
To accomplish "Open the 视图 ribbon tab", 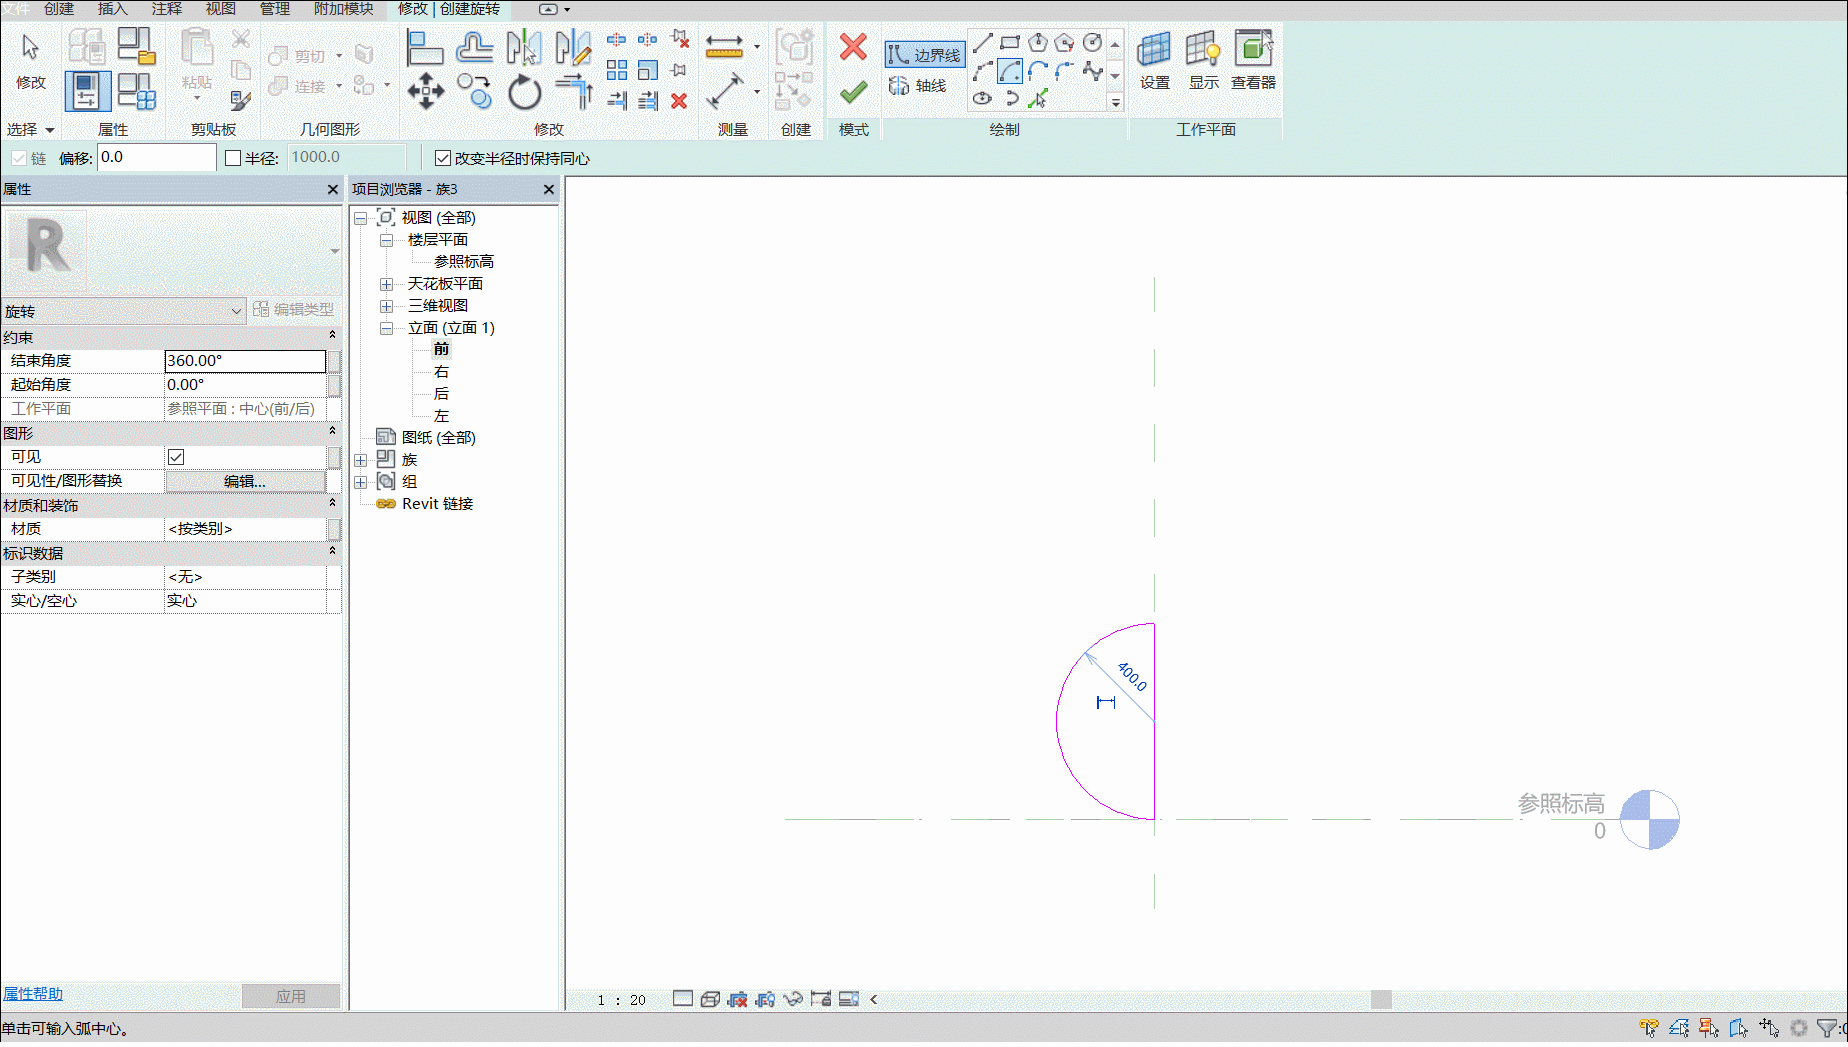I will pyautogui.click(x=220, y=9).
